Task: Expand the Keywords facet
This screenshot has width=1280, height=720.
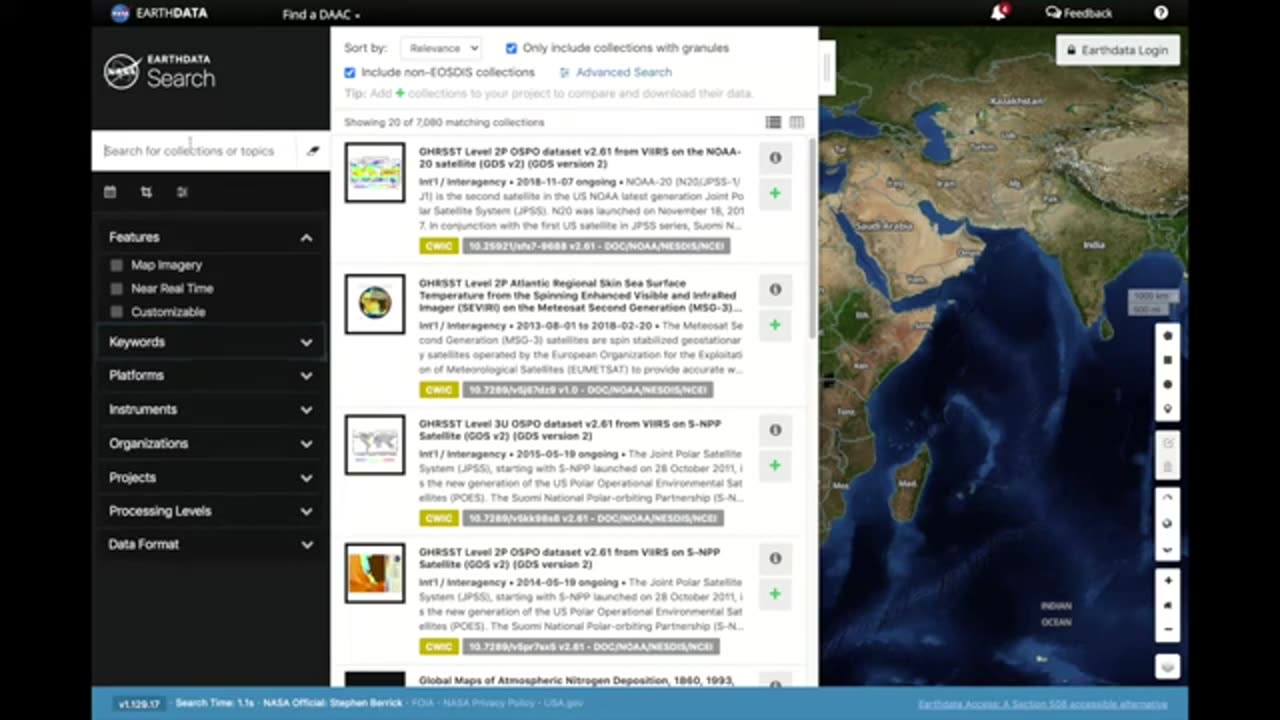Action: click(210, 342)
